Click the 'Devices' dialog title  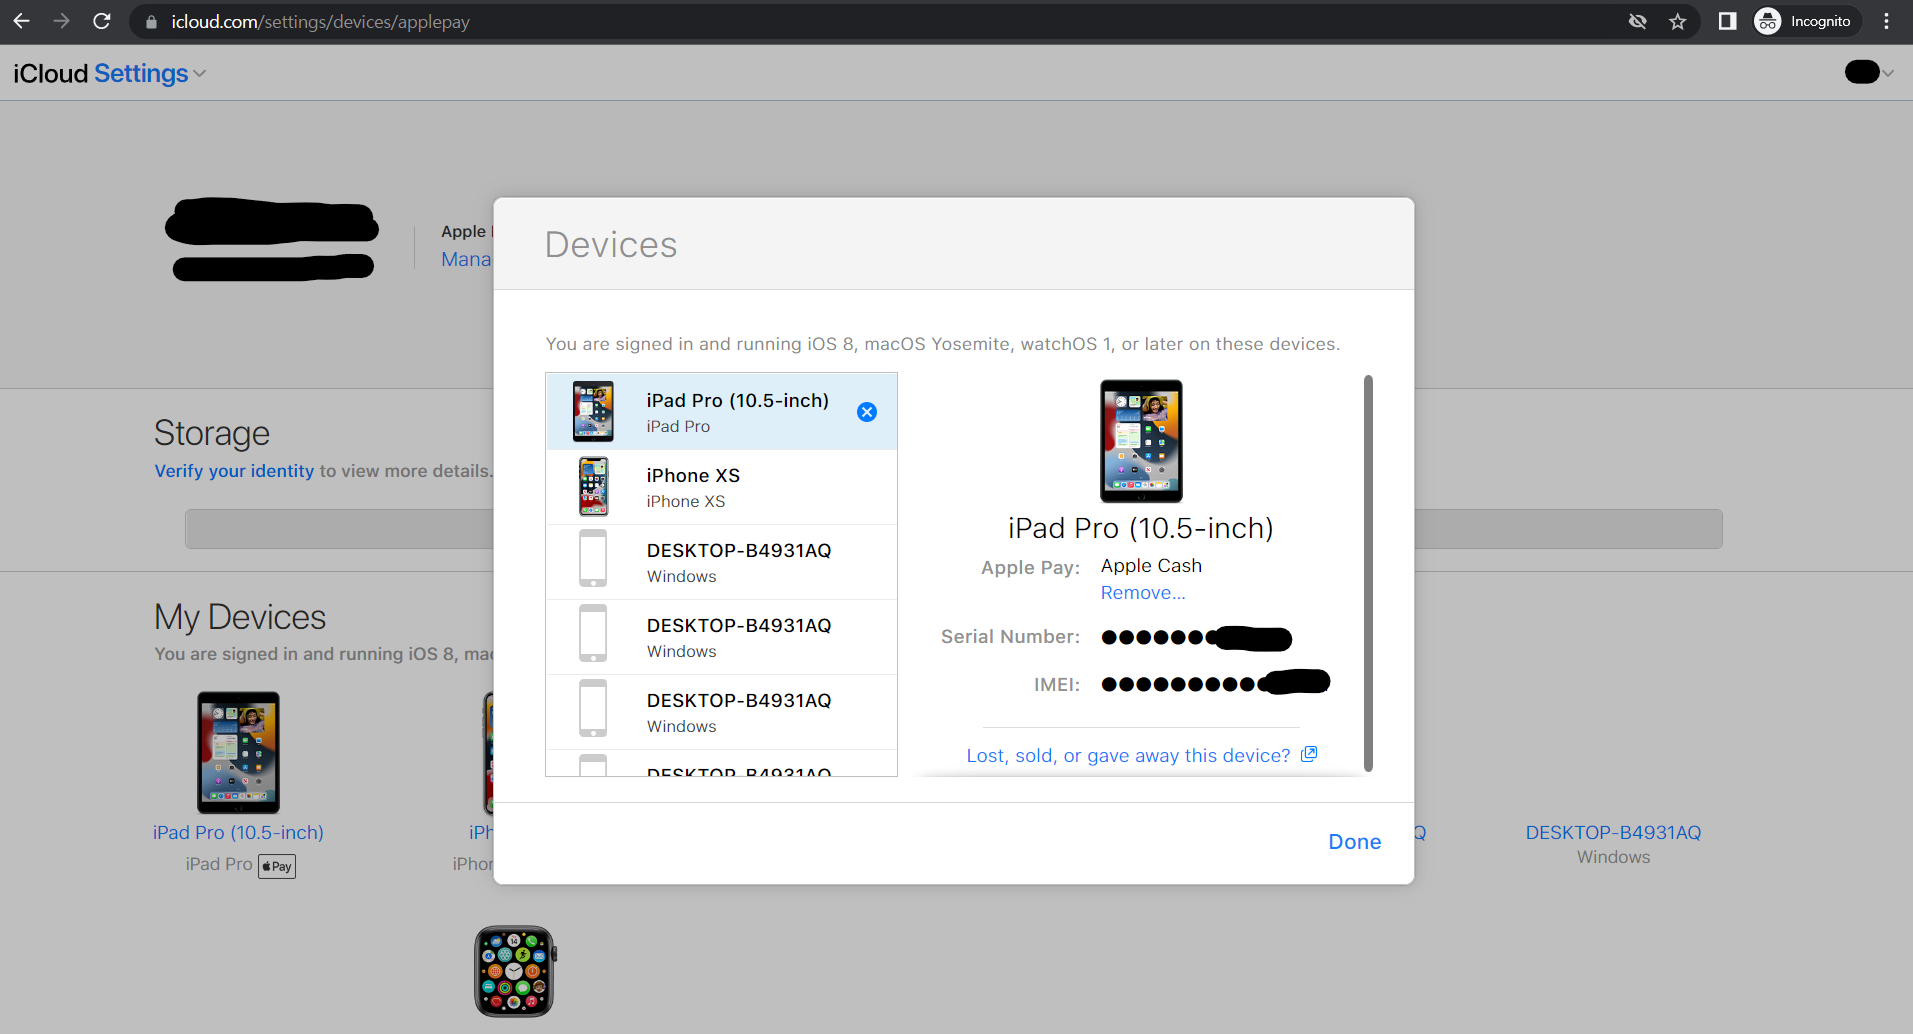(611, 245)
